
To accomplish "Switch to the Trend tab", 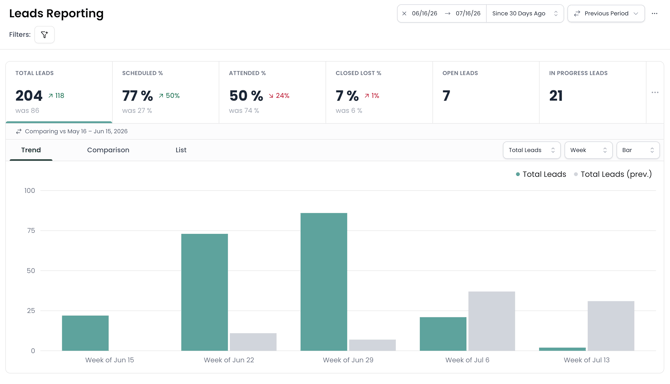I will click(x=31, y=150).
